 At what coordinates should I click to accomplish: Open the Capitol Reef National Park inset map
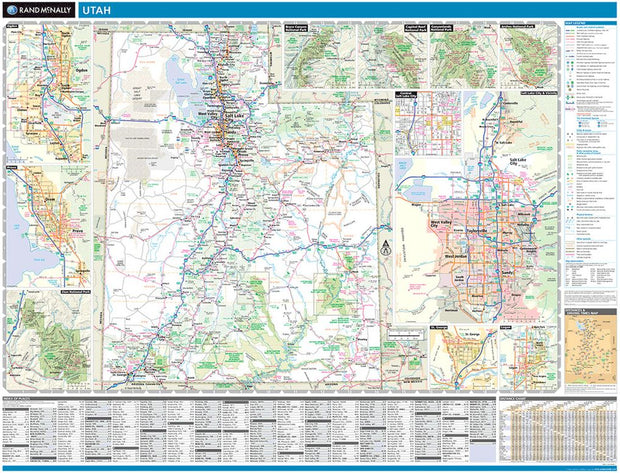coord(393,56)
